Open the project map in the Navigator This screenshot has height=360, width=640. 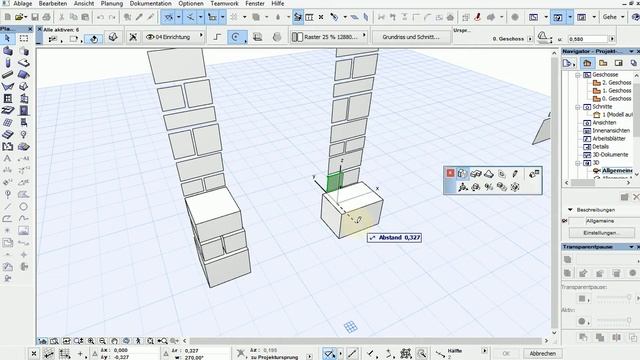(587, 63)
